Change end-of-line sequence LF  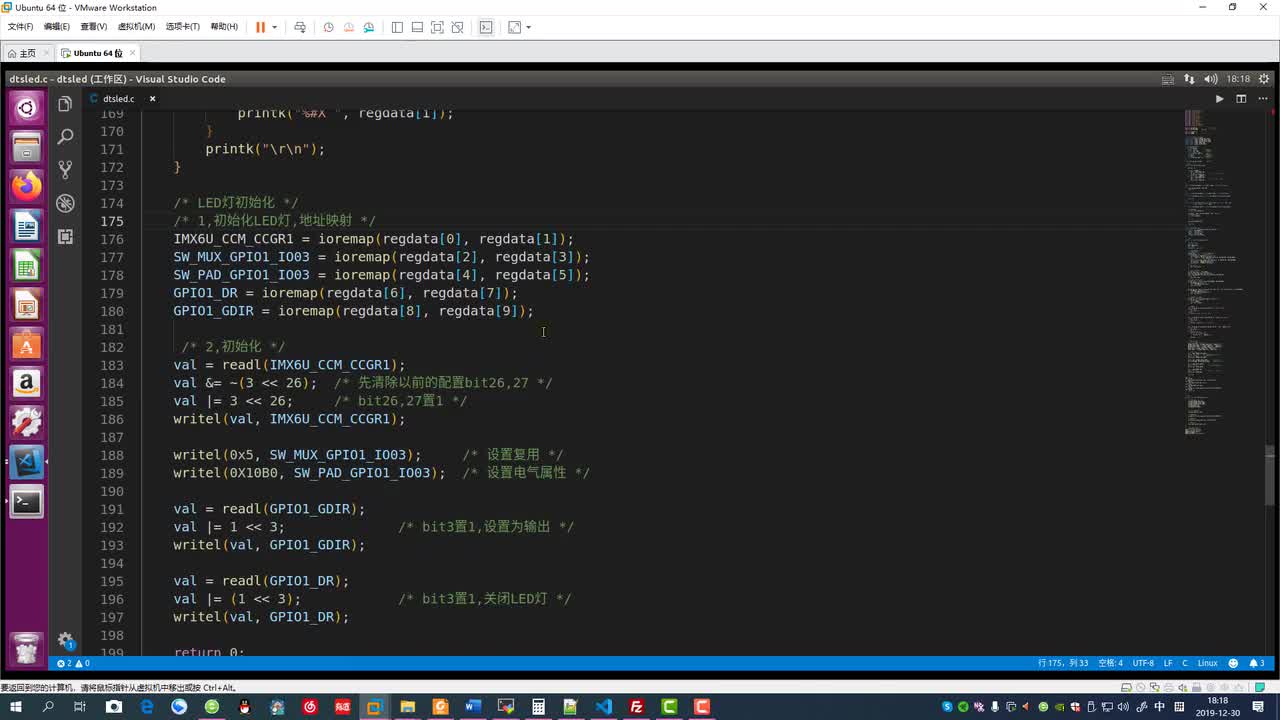pyautogui.click(x=1168, y=663)
